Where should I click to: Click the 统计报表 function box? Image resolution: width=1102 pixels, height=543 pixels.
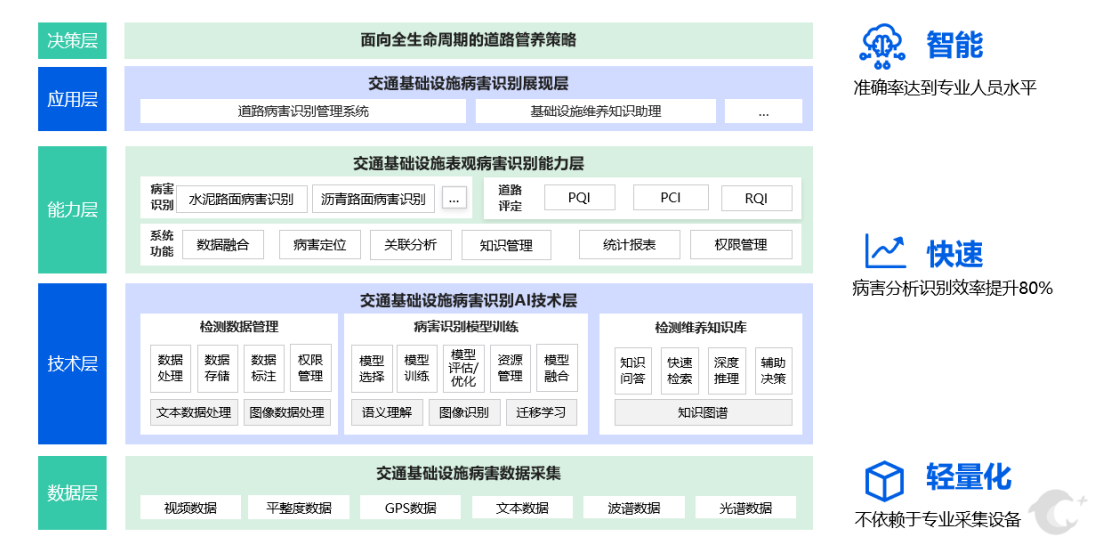click(x=630, y=244)
